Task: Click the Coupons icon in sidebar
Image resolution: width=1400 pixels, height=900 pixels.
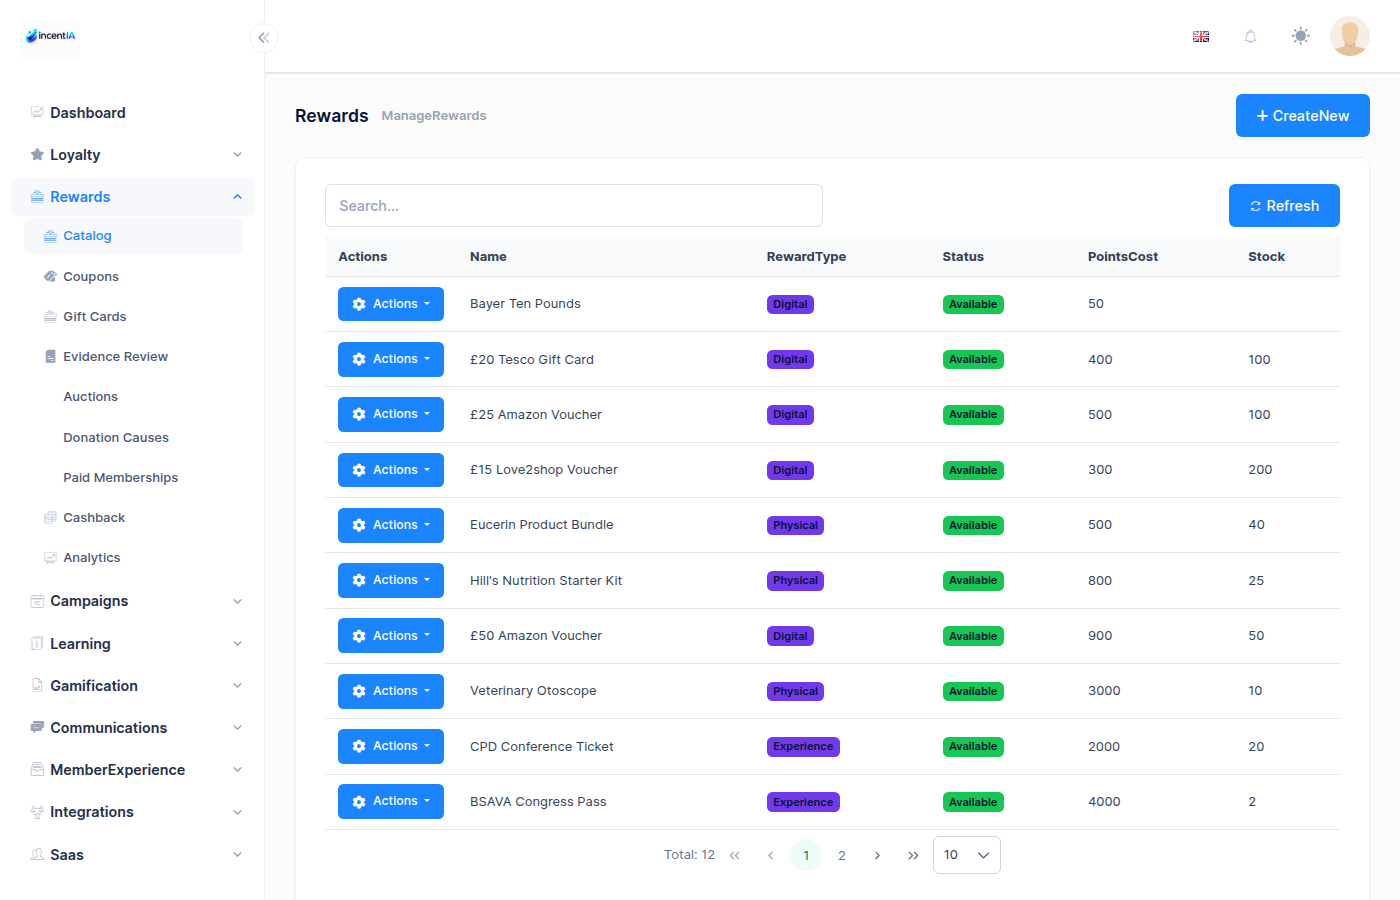Action: click(x=50, y=277)
